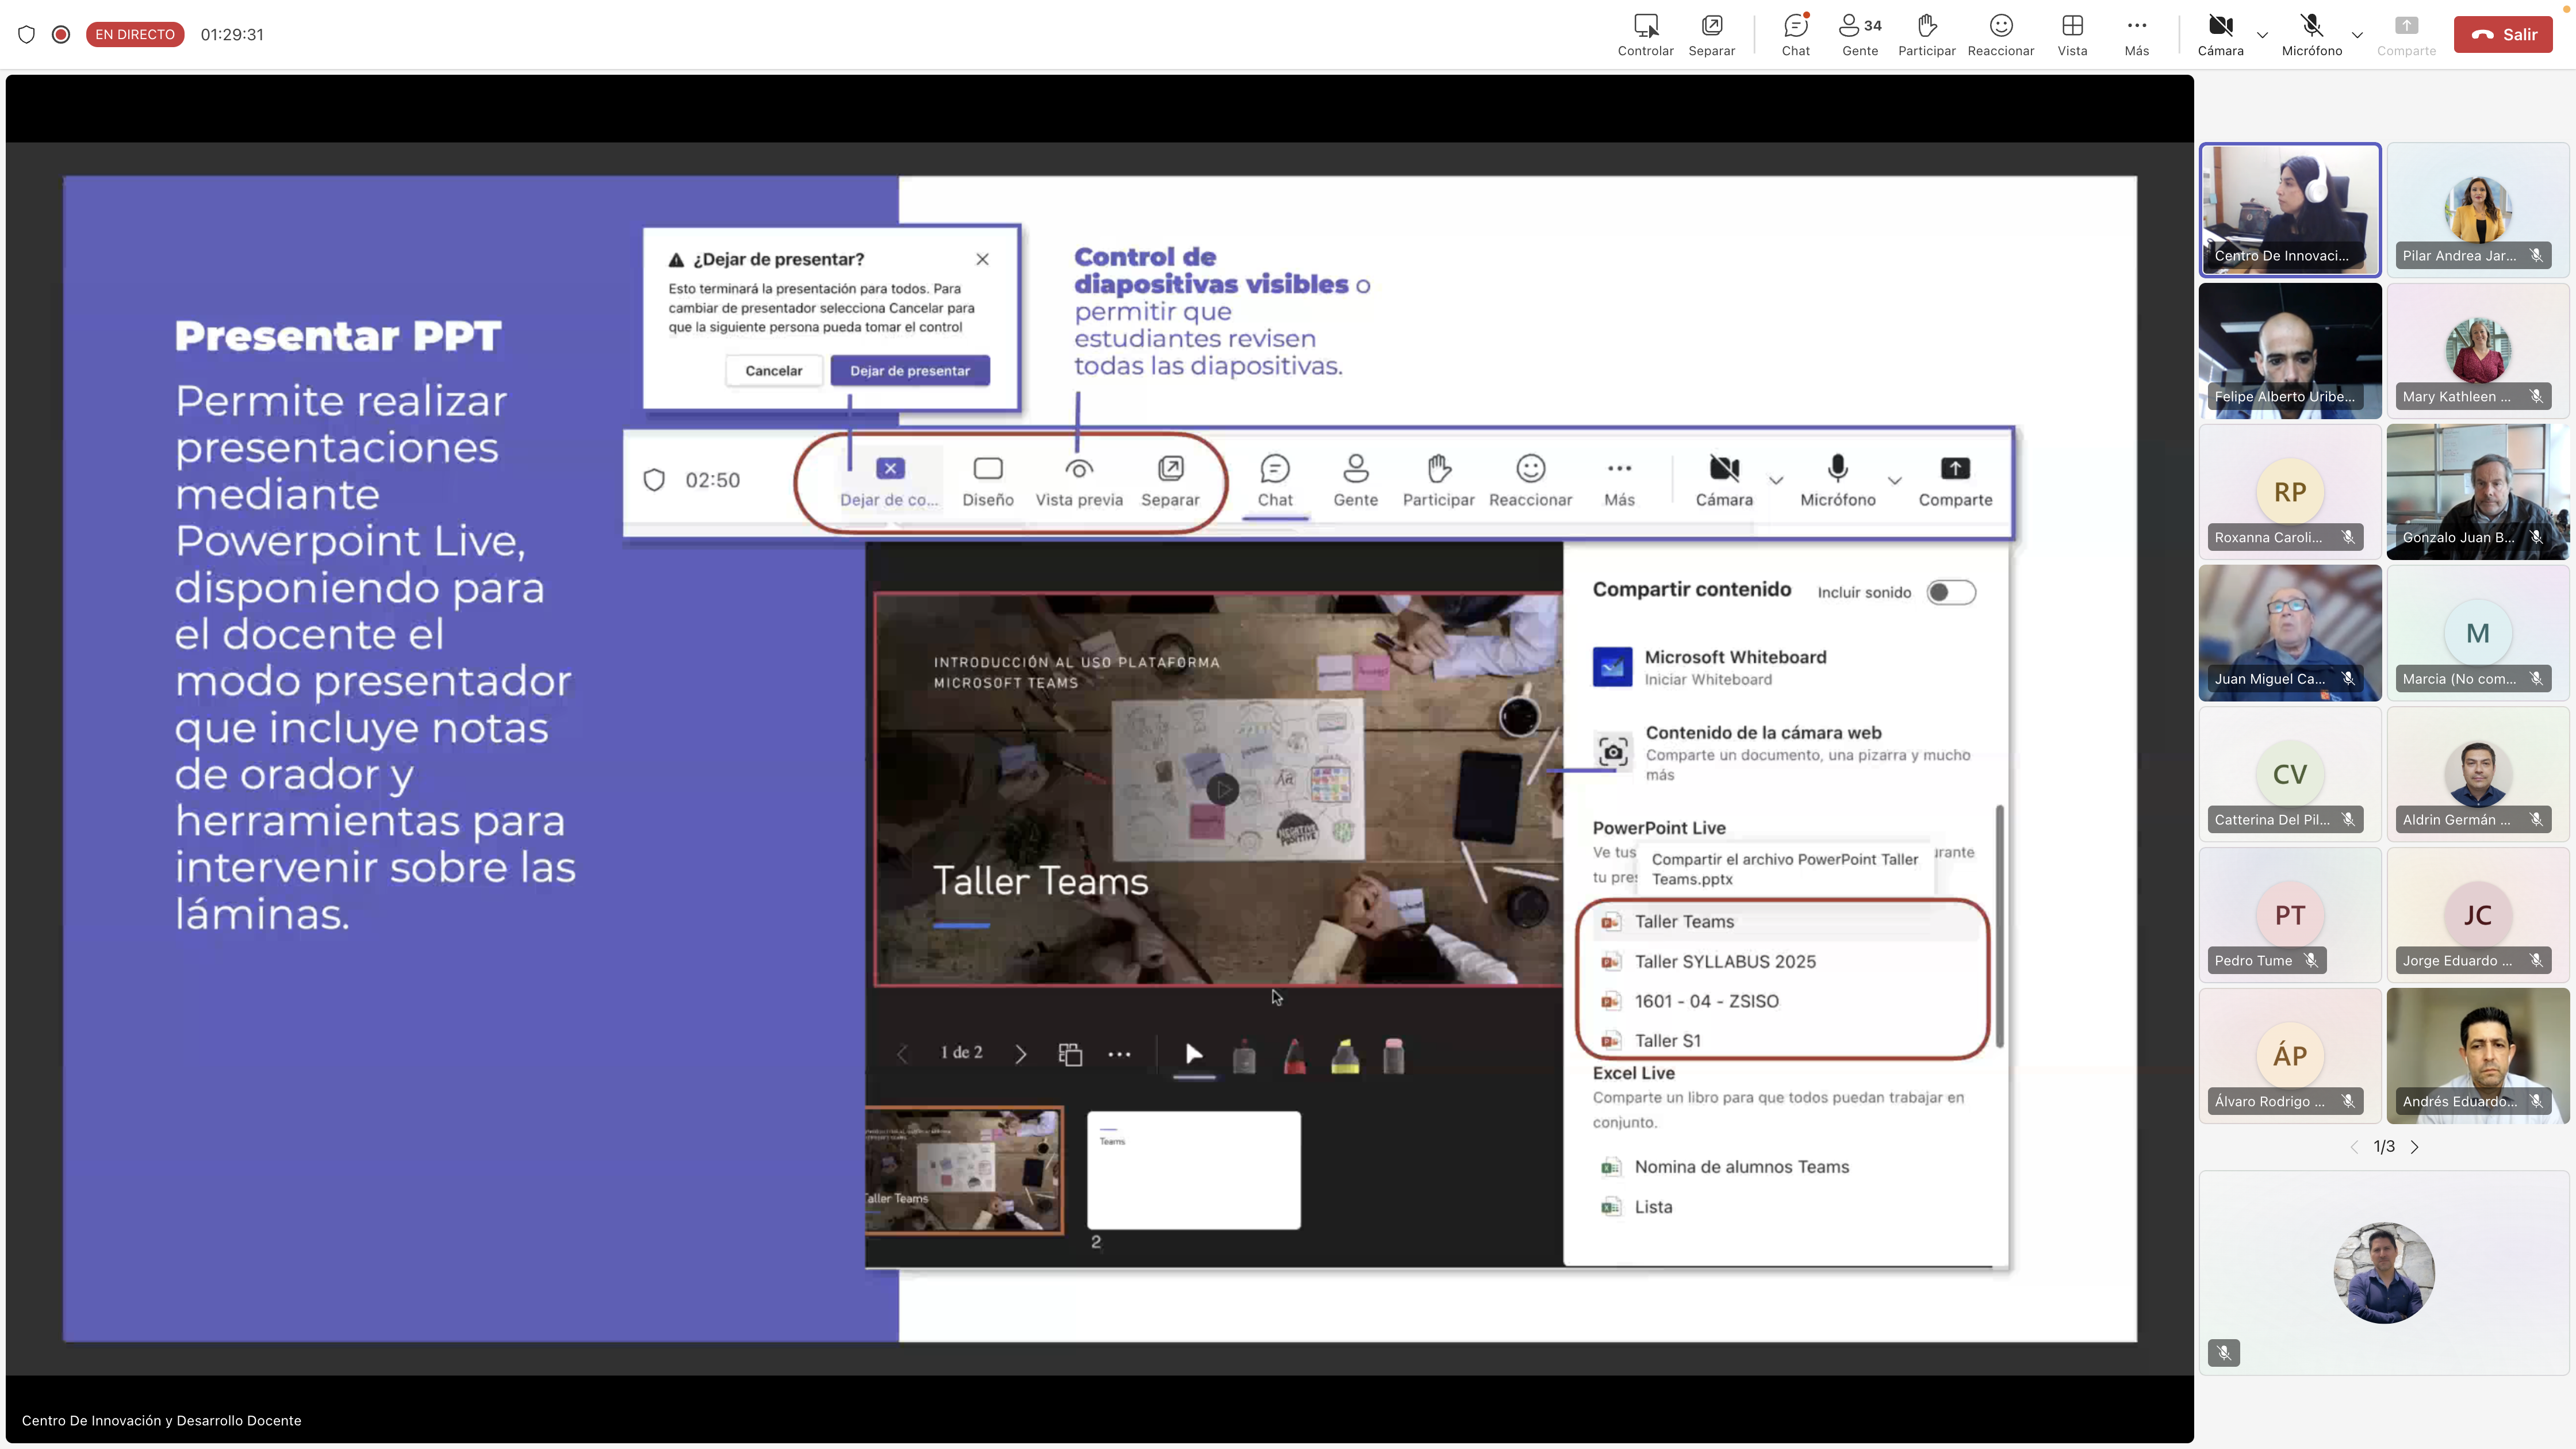The height and width of the screenshot is (1449, 2576).
Task: Click the M avatar of Marcia
Action: coord(2477,632)
